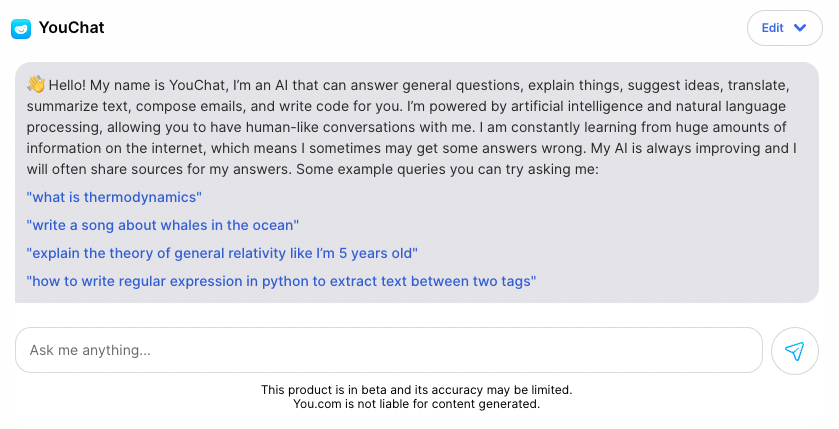Click the "You.com is not liable" disclaimer line

tap(416, 404)
